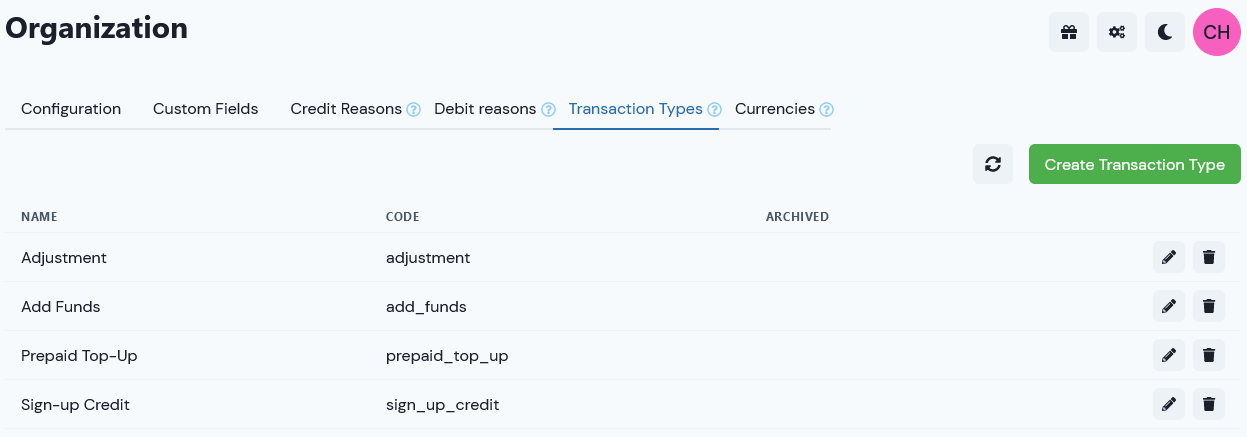Show help for Transaction Types tab
The height and width of the screenshot is (437, 1247).
click(714, 110)
